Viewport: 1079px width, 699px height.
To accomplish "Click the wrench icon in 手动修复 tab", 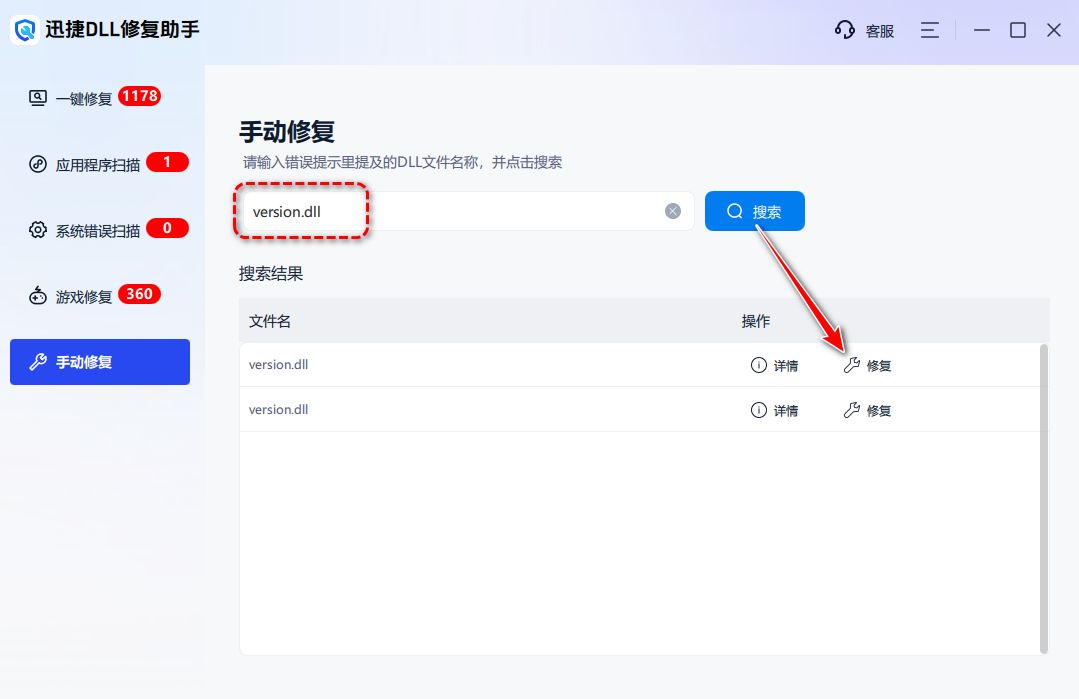I will pos(38,362).
